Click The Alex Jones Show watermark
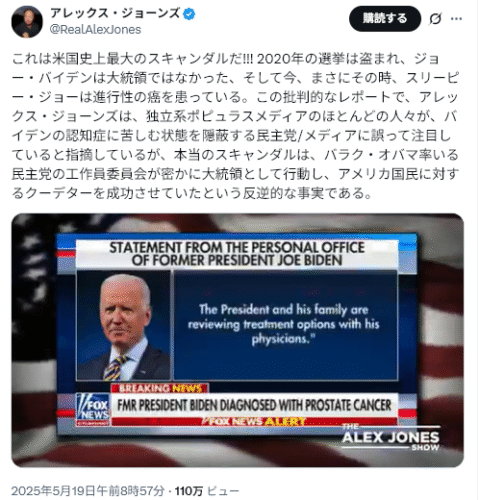The image size is (479, 500). [391, 438]
